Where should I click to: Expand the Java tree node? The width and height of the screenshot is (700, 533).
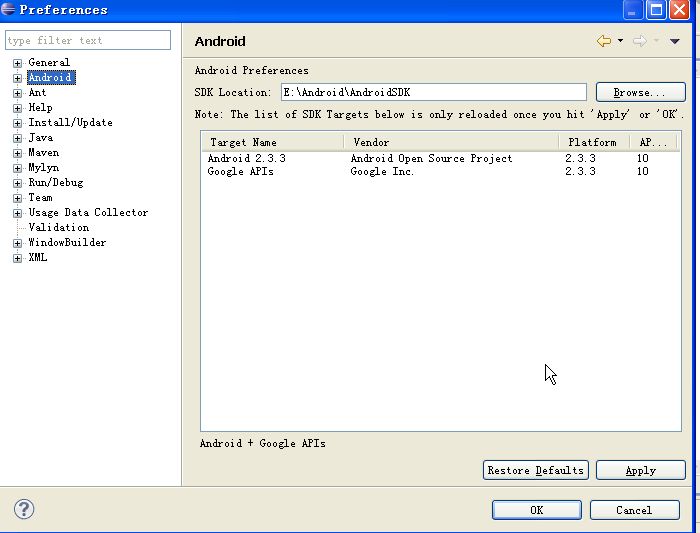click(x=17, y=138)
